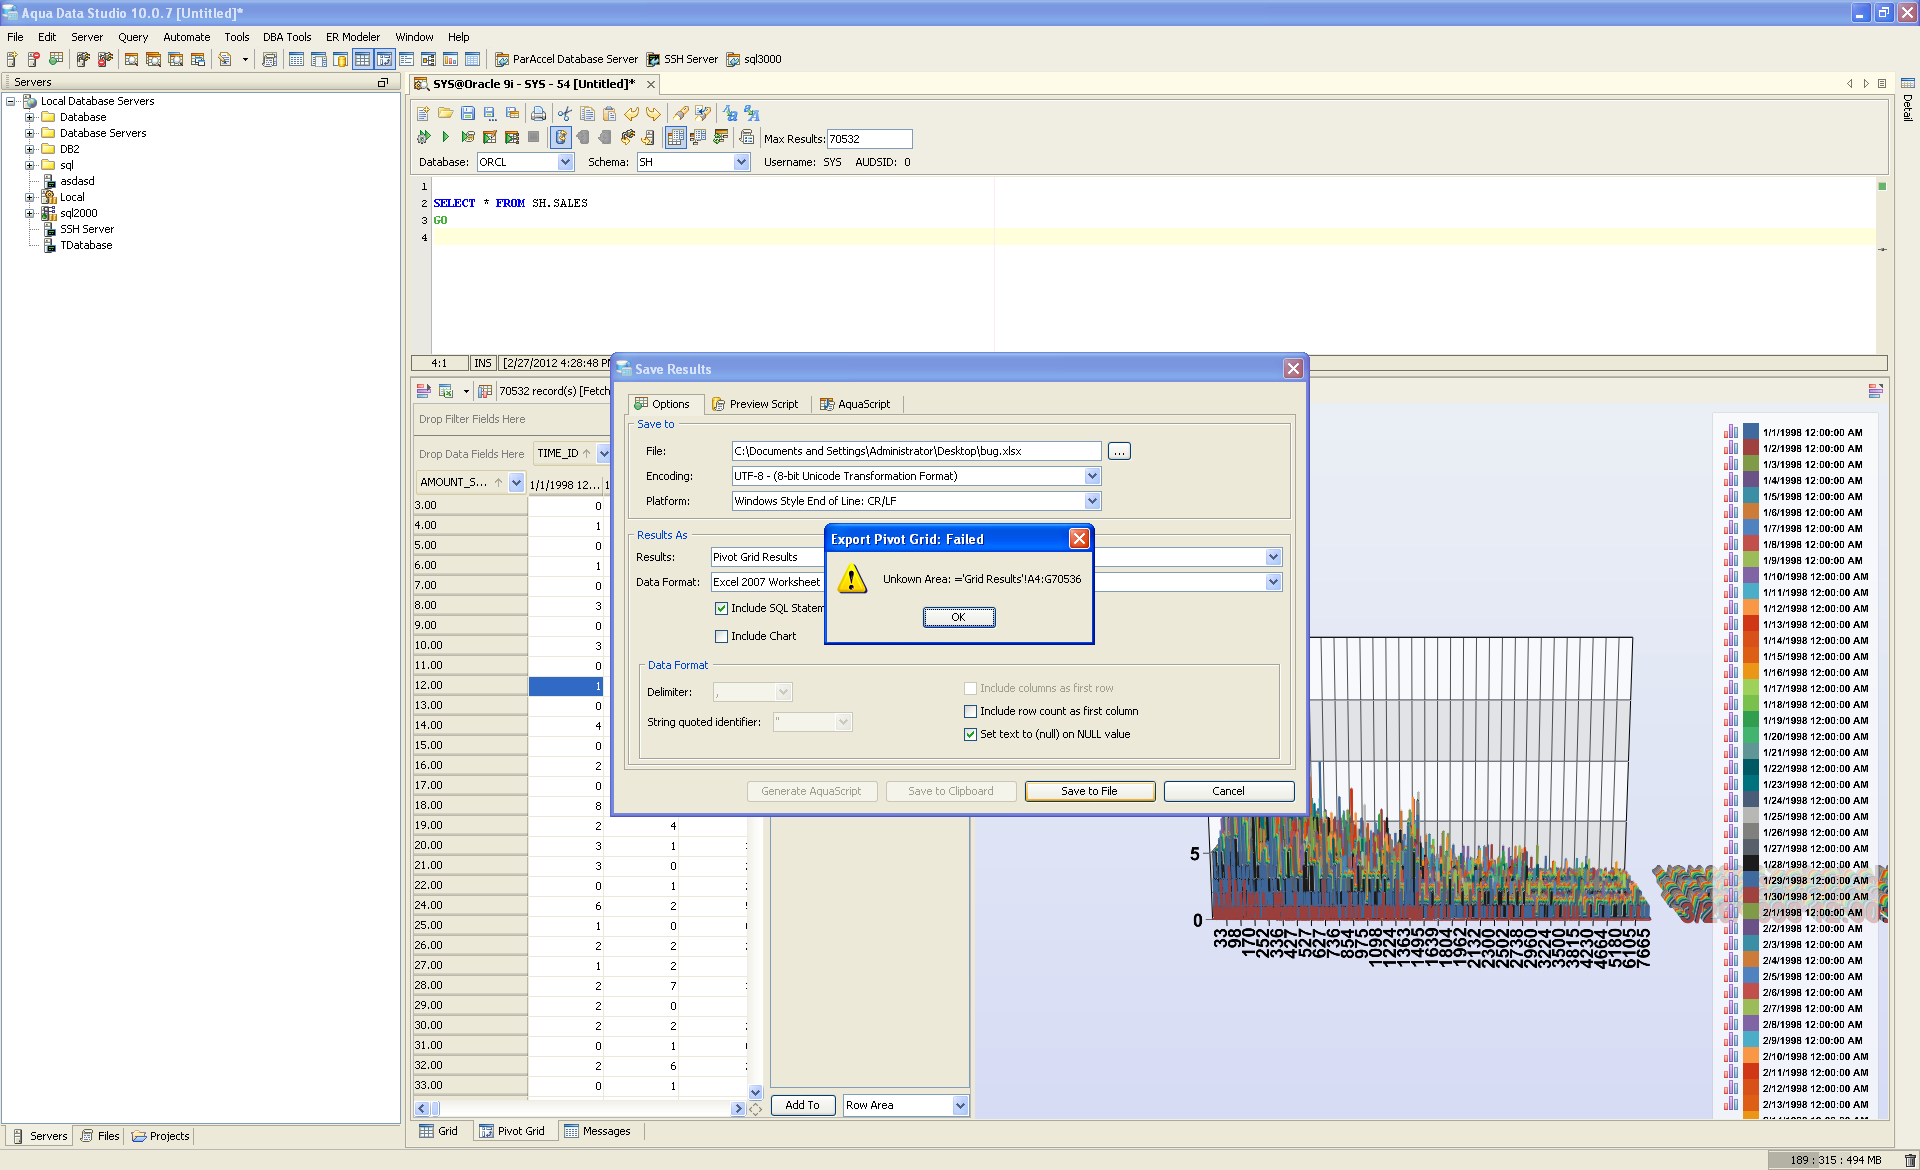
Task: Check Include row count as first column
Action: pyautogui.click(x=970, y=711)
